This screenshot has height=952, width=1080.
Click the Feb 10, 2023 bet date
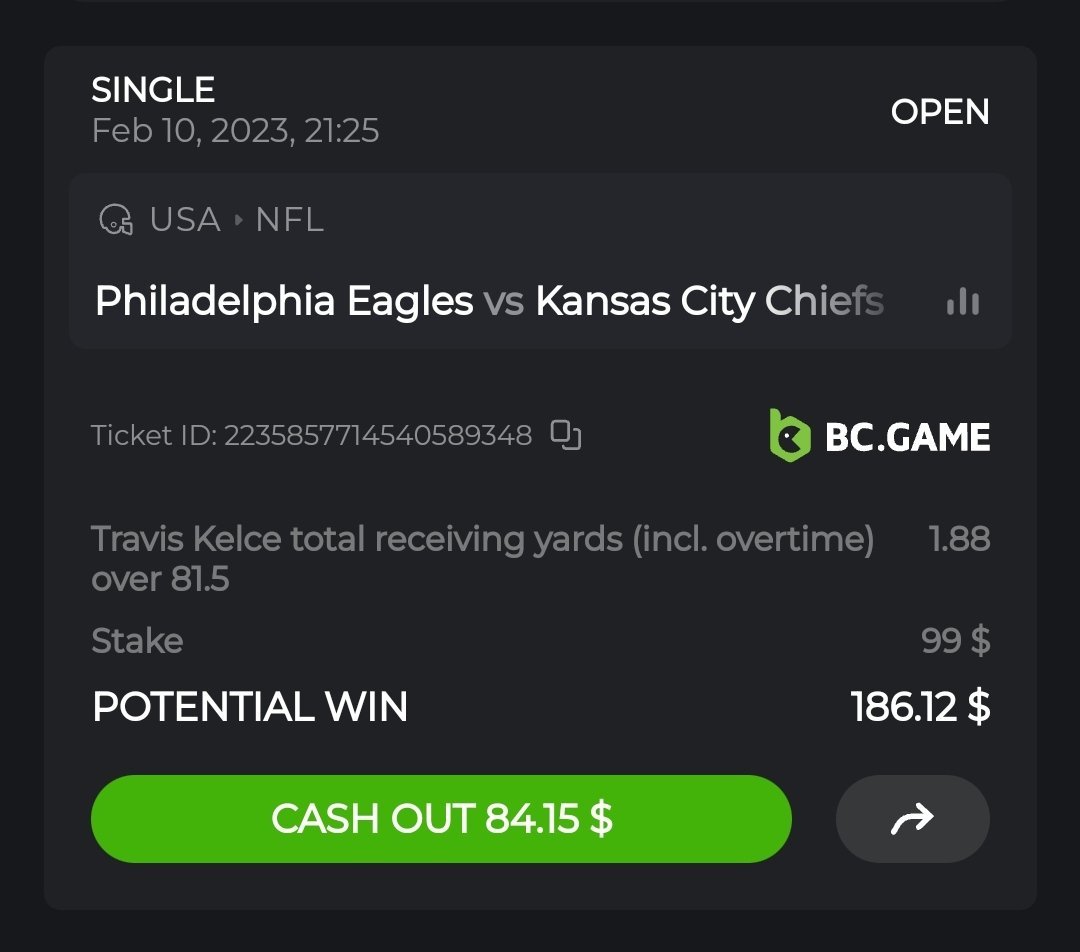[235, 131]
